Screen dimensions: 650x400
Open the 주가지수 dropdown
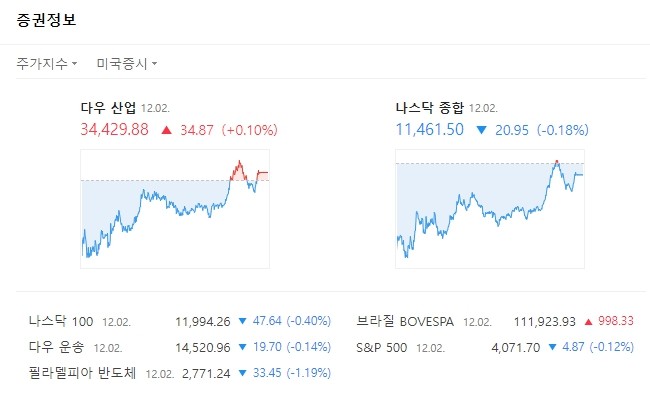46,63
